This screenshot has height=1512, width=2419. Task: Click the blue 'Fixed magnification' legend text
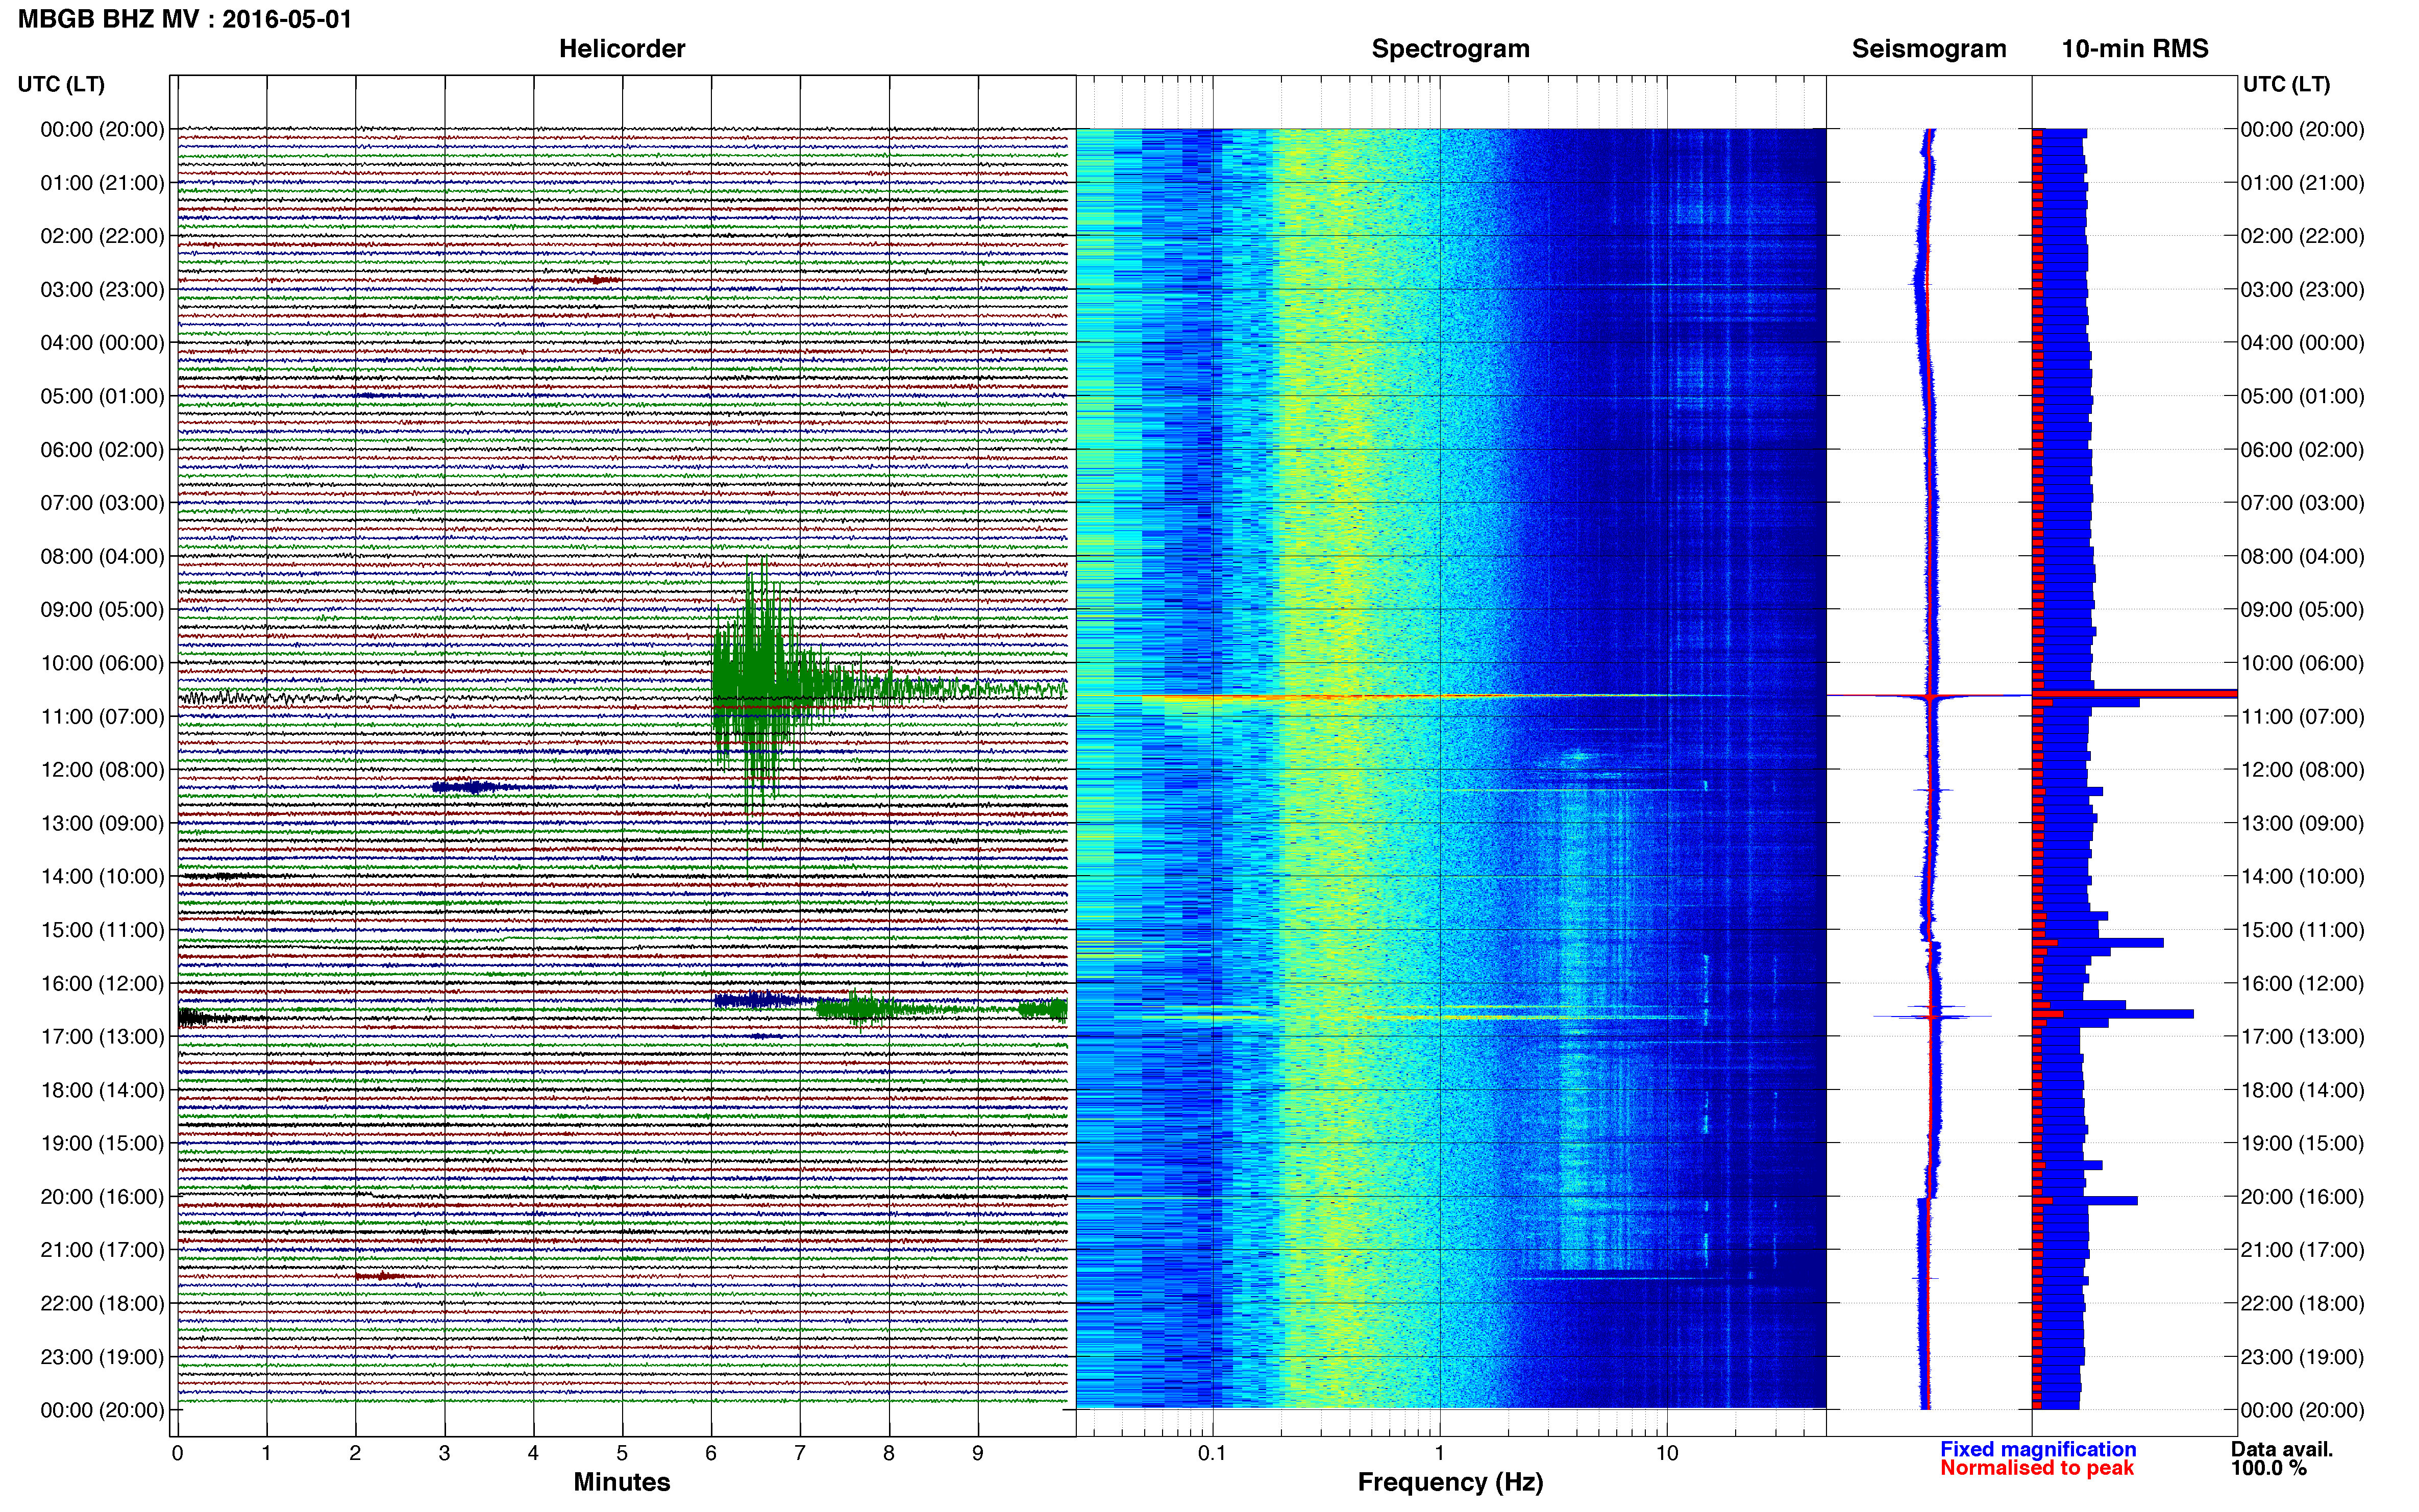tap(2038, 1449)
